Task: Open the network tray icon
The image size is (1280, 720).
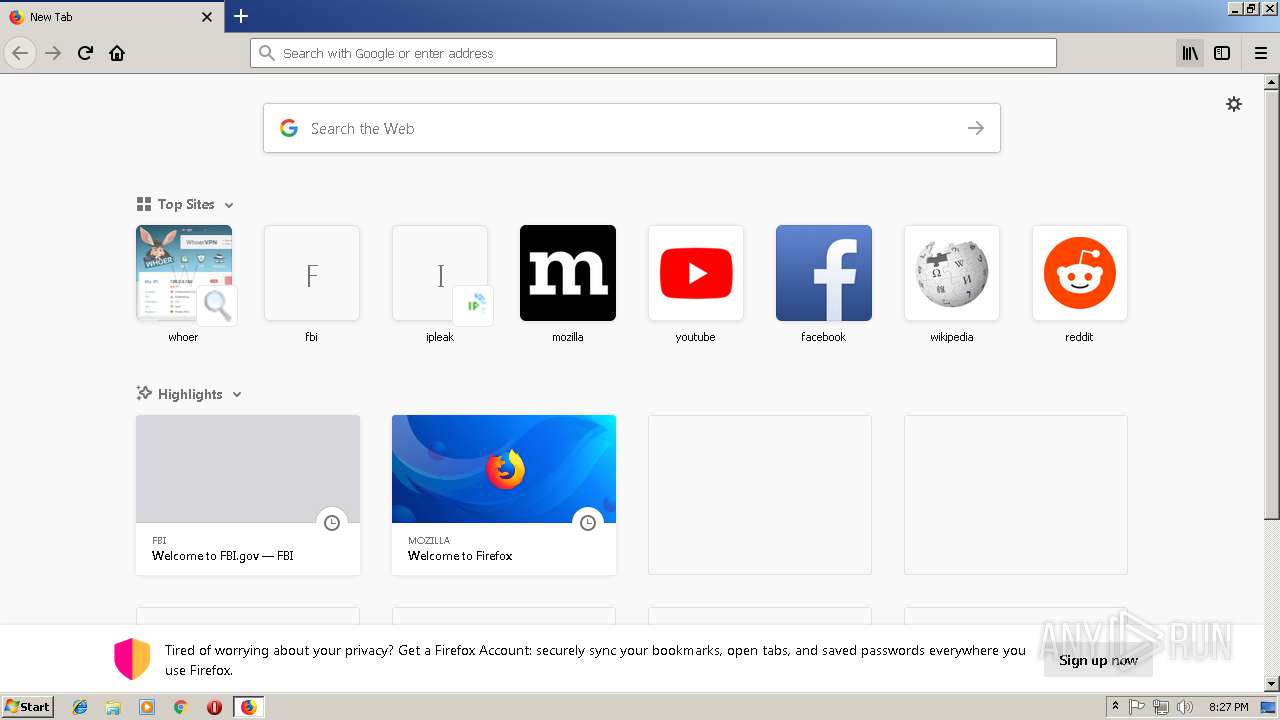Action: 1161,707
